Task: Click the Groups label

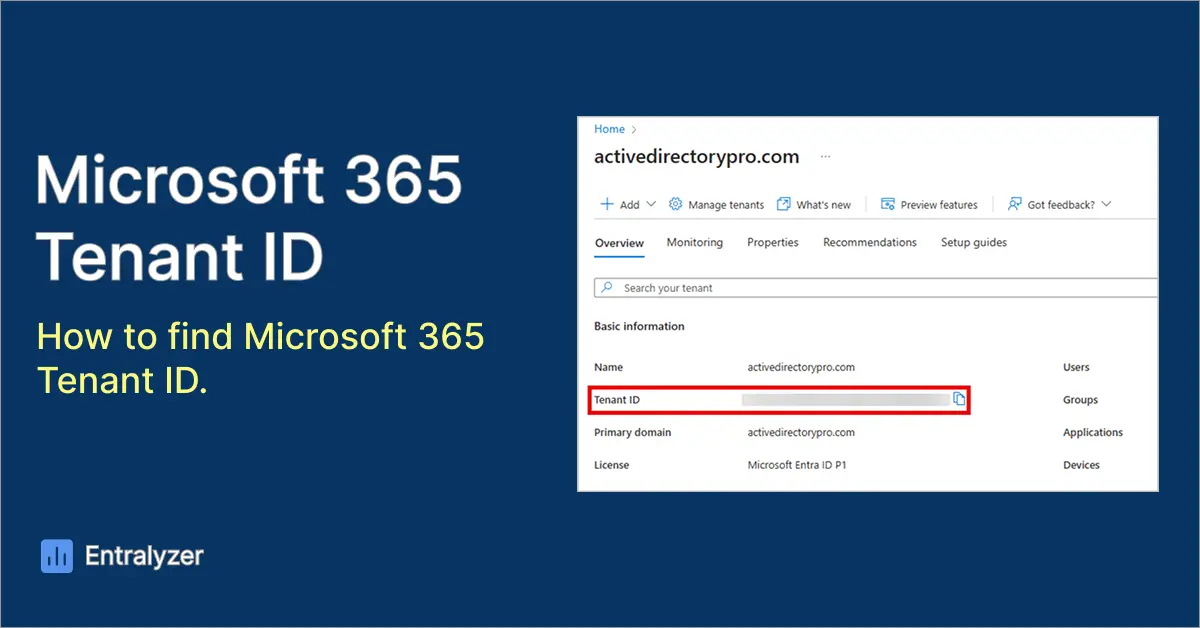Action: coord(1080,400)
